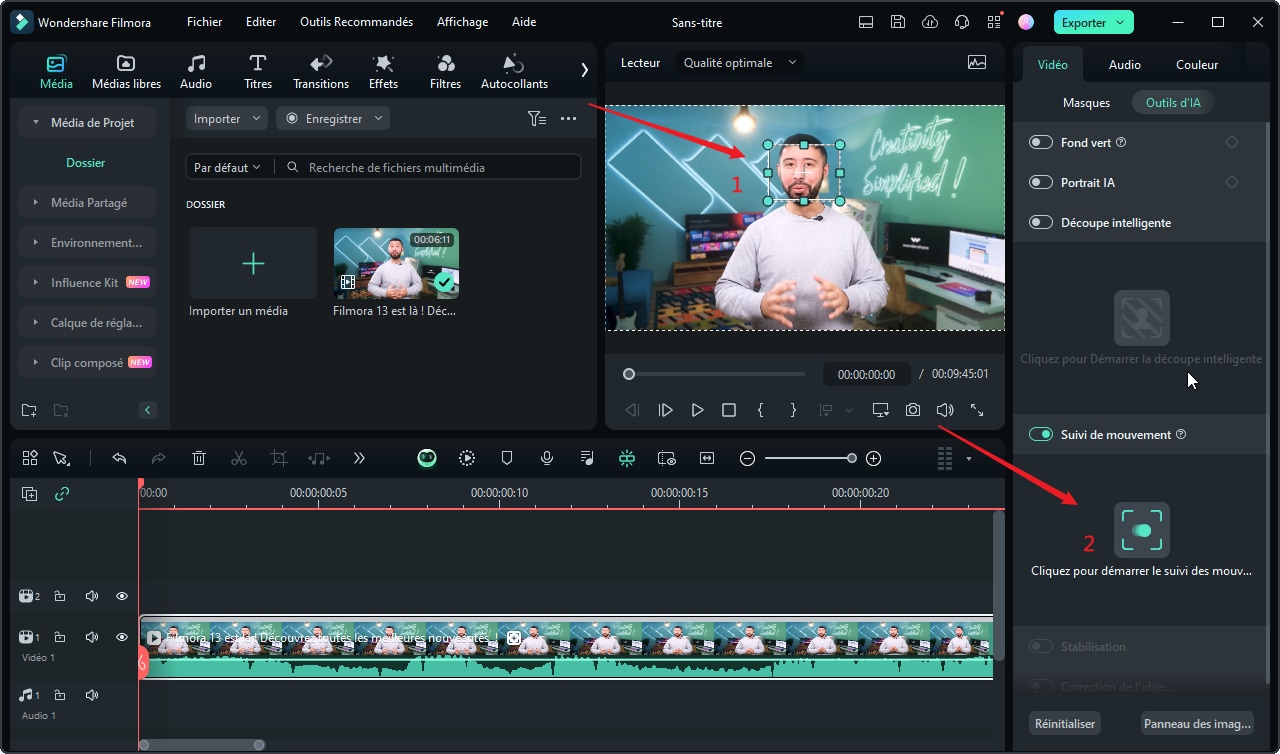The image size is (1280, 754).
Task: Open the Outils Recommandés menu
Action: point(356,22)
